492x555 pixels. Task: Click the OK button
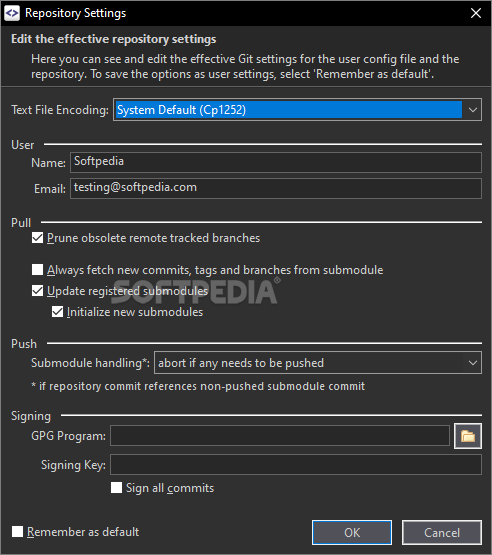pos(352,532)
